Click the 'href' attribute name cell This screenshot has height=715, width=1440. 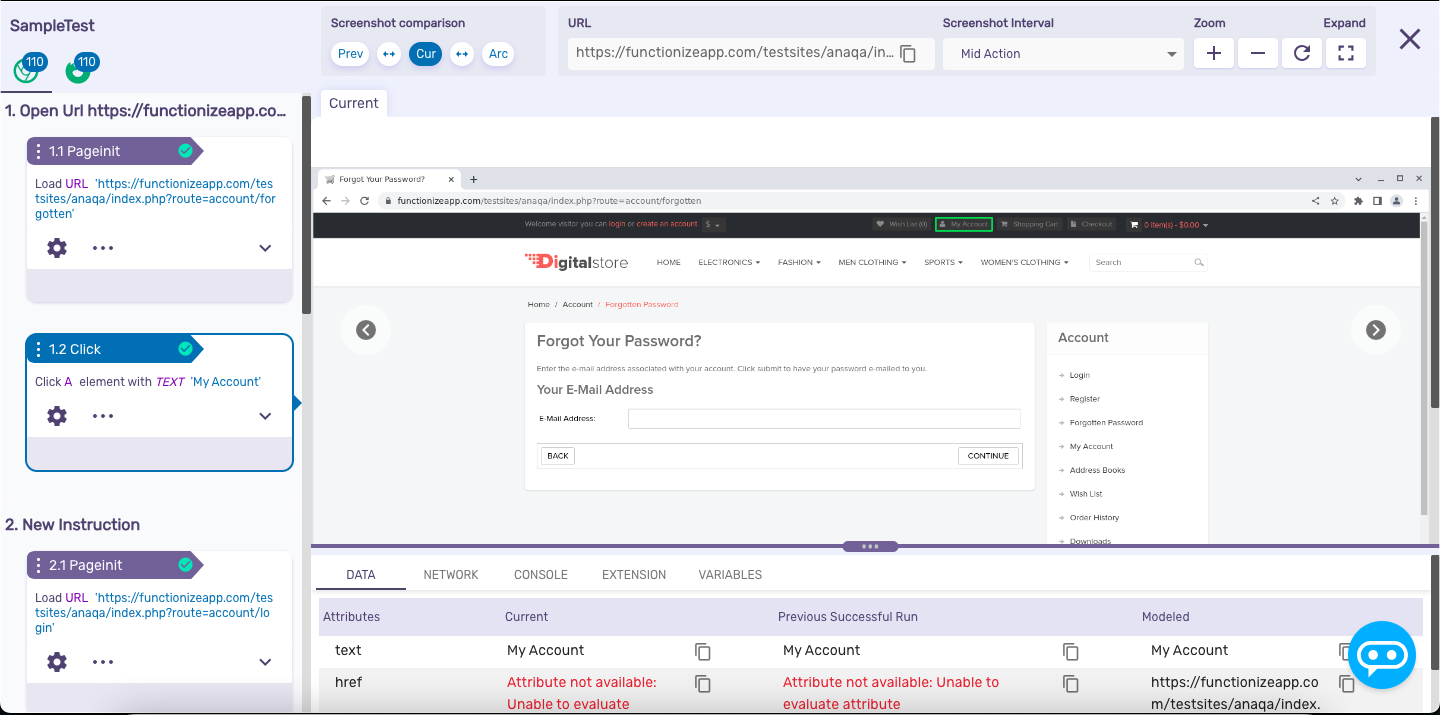pos(349,682)
